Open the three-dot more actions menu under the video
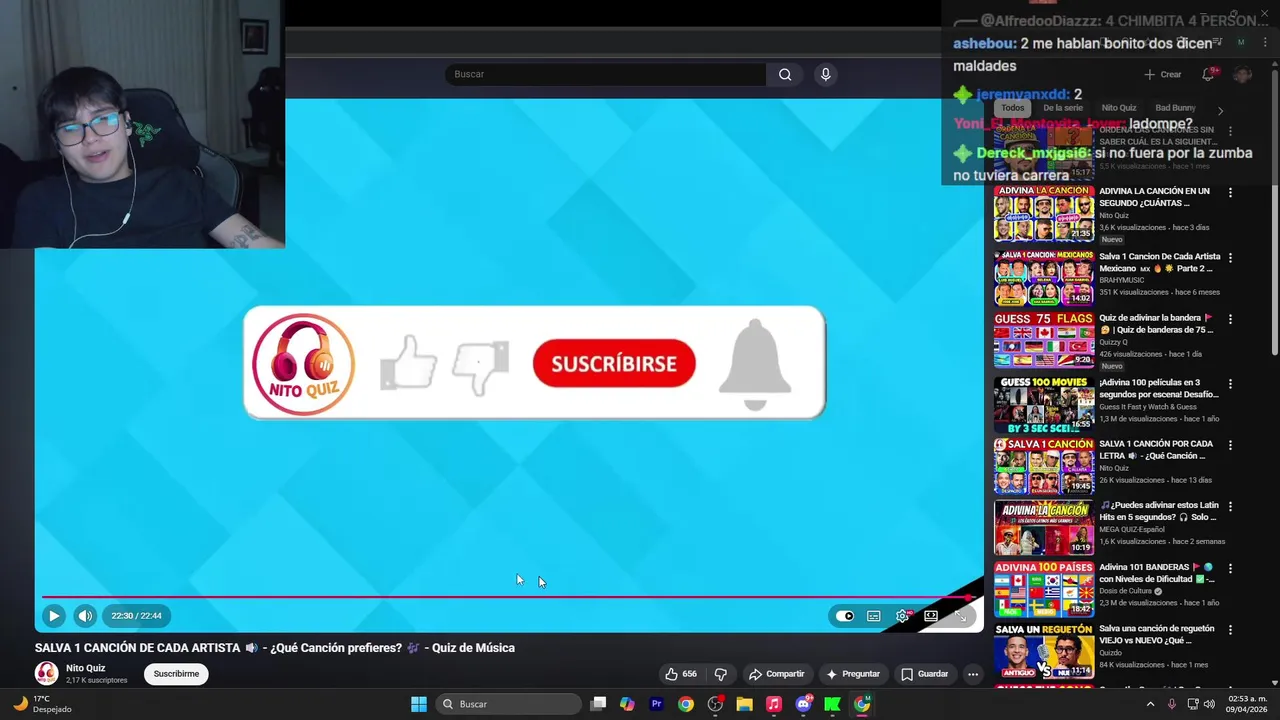Screen dimensions: 1280x720 click(x=972, y=674)
